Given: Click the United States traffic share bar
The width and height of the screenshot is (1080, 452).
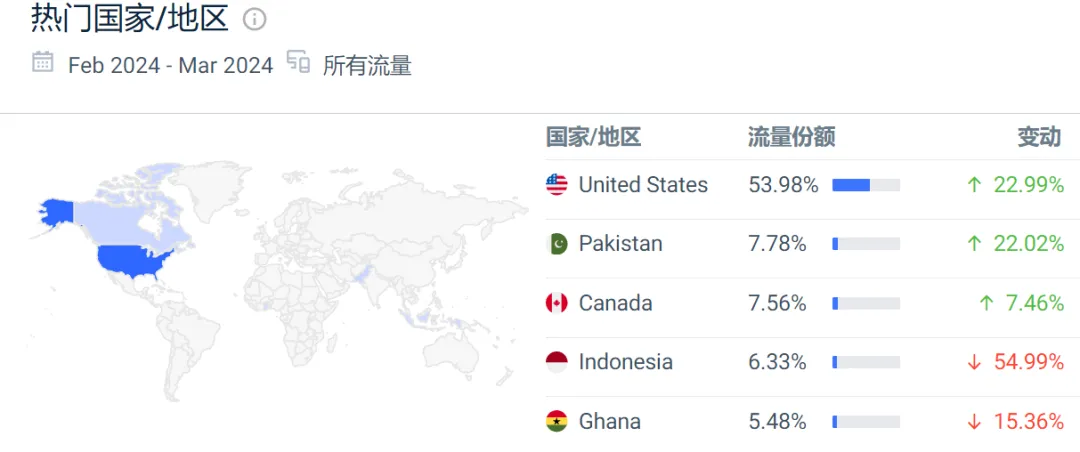Looking at the screenshot, I should coord(866,185).
